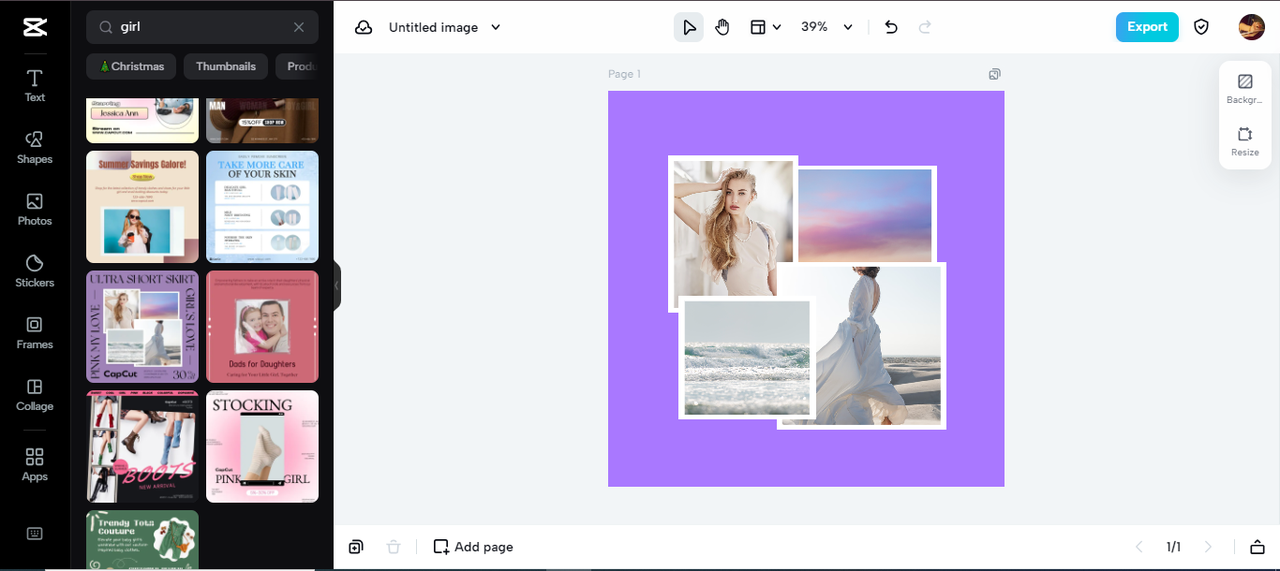Select the Stocking Pink Girl template

(262, 447)
